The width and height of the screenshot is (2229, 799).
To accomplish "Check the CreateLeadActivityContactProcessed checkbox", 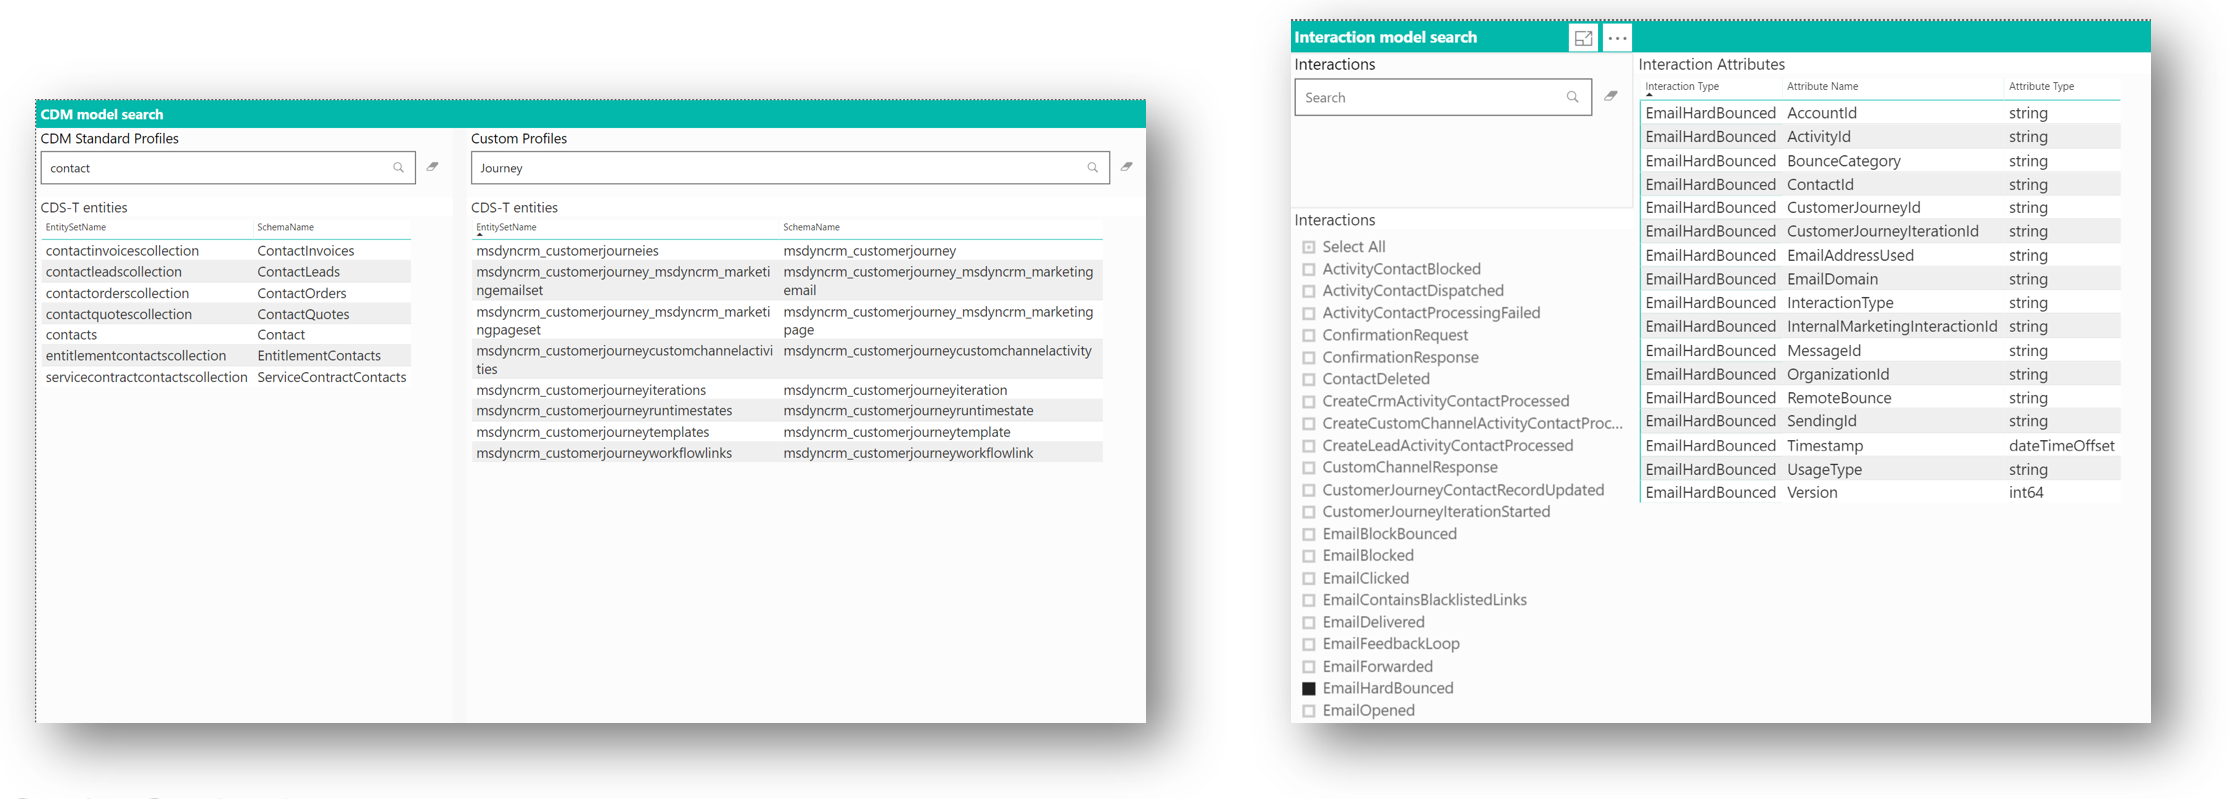I will pos(1309,446).
